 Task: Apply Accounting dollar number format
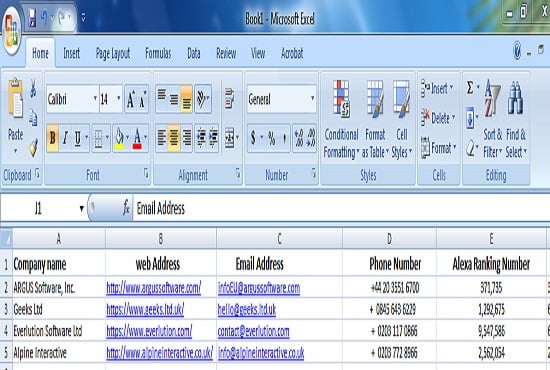253,138
